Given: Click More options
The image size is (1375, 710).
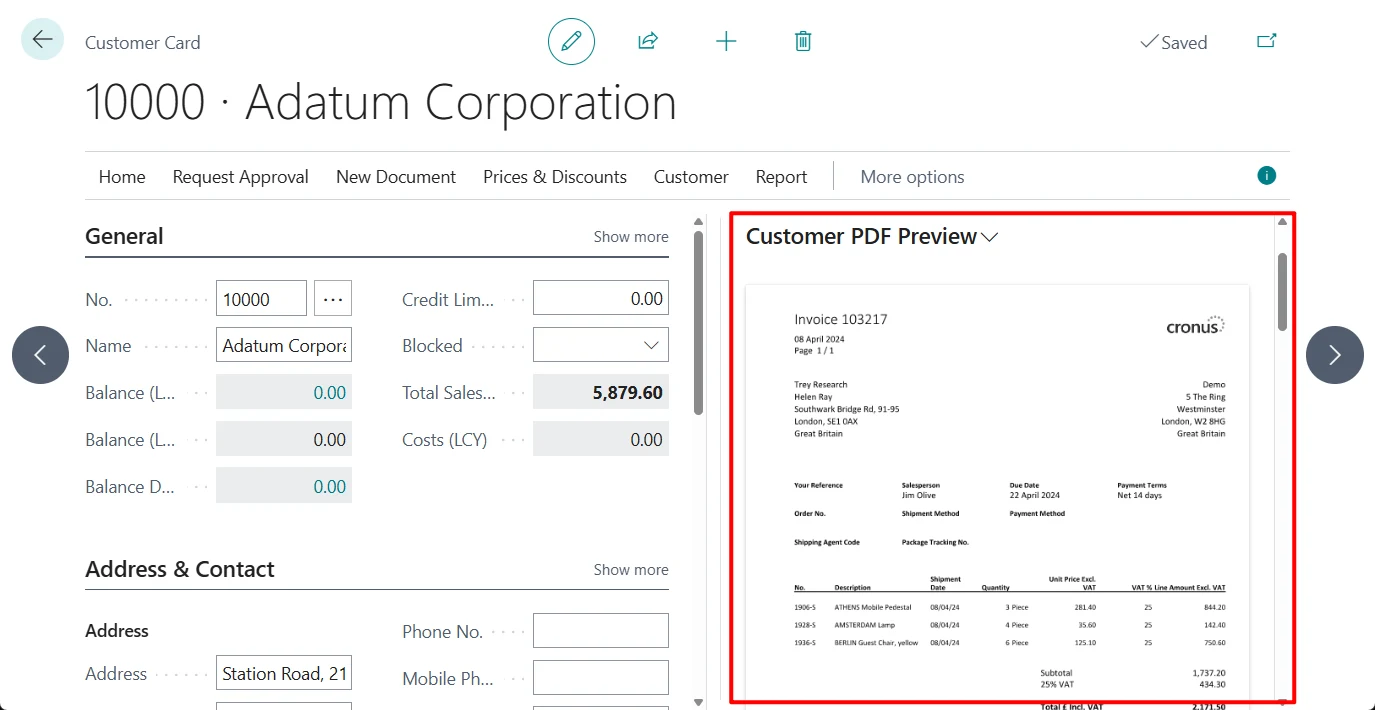Looking at the screenshot, I should click(x=913, y=177).
